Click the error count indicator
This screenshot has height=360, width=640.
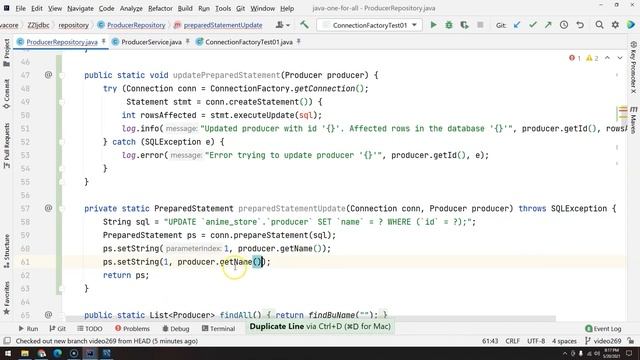(575, 58)
